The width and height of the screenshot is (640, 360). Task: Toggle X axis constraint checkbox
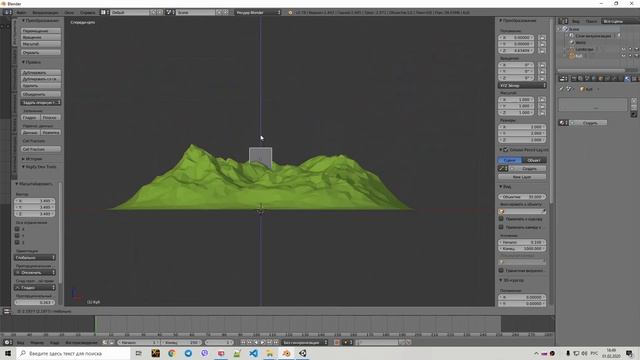coord(17,229)
